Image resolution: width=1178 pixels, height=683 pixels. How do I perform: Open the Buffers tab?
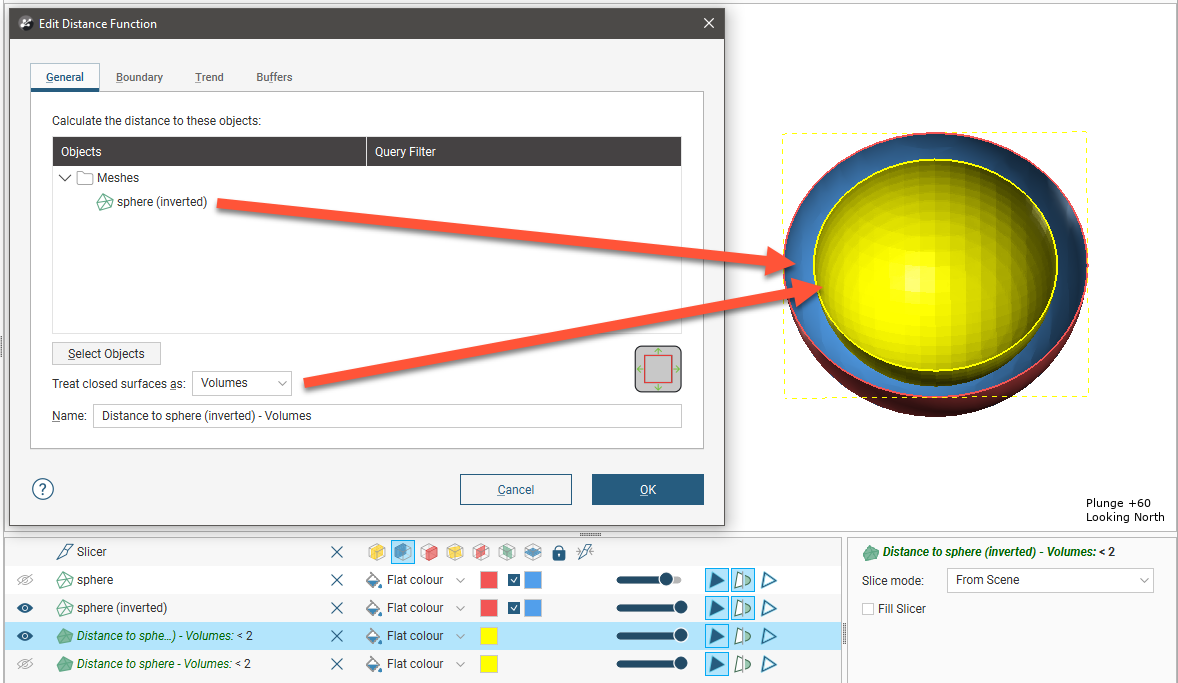[274, 77]
